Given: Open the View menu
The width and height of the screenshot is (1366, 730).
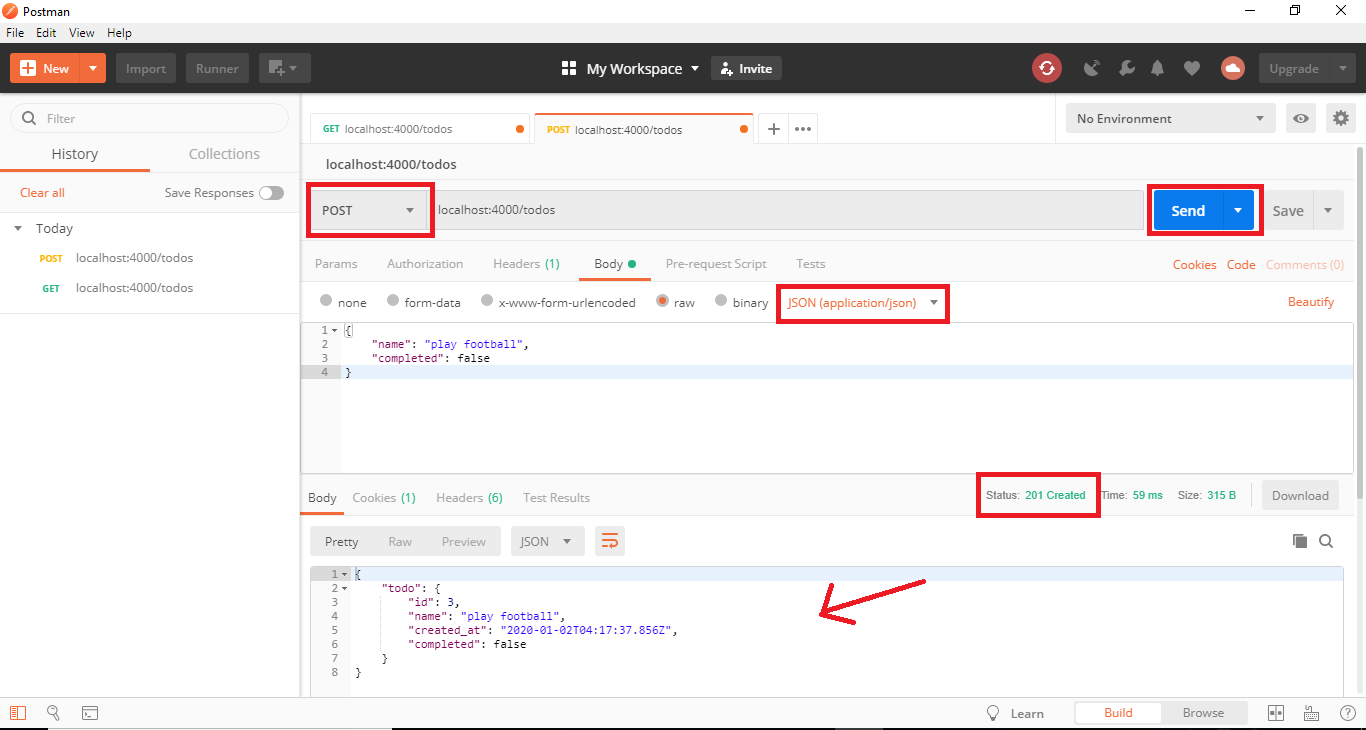Looking at the screenshot, I should [x=82, y=33].
